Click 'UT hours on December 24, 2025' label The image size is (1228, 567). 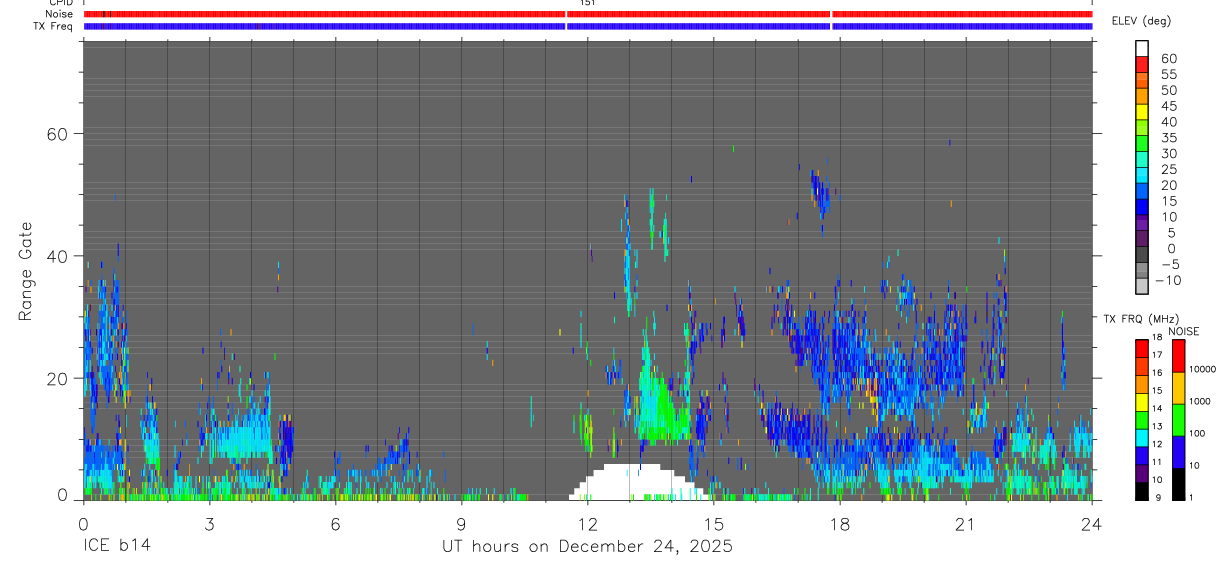coord(588,547)
